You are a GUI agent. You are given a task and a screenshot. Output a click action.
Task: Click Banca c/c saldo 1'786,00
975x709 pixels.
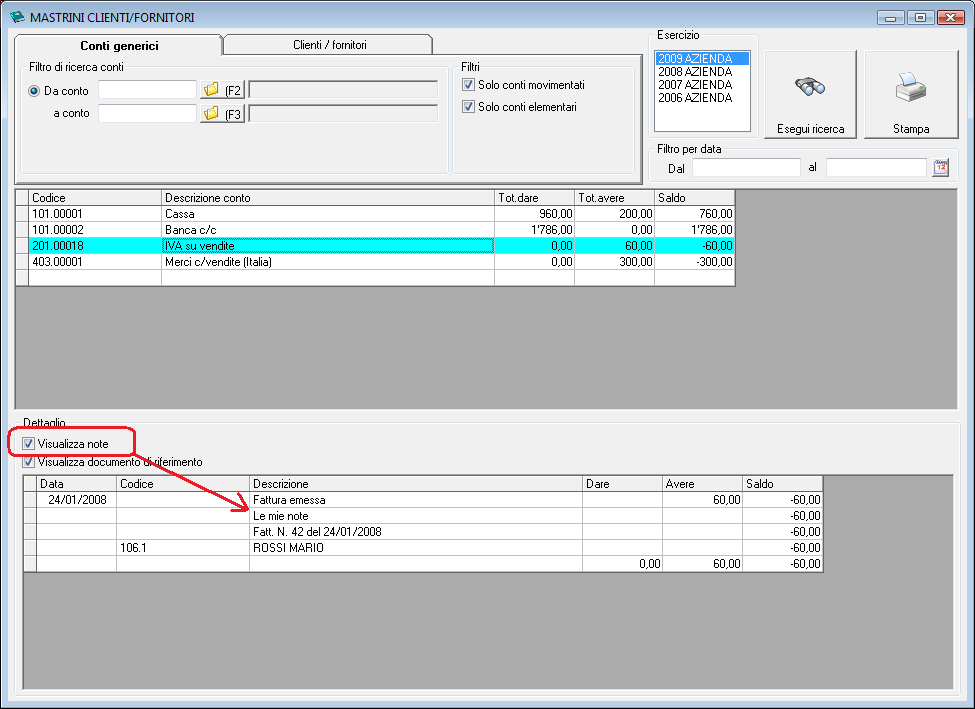pyautogui.click(x=695, y=230)
